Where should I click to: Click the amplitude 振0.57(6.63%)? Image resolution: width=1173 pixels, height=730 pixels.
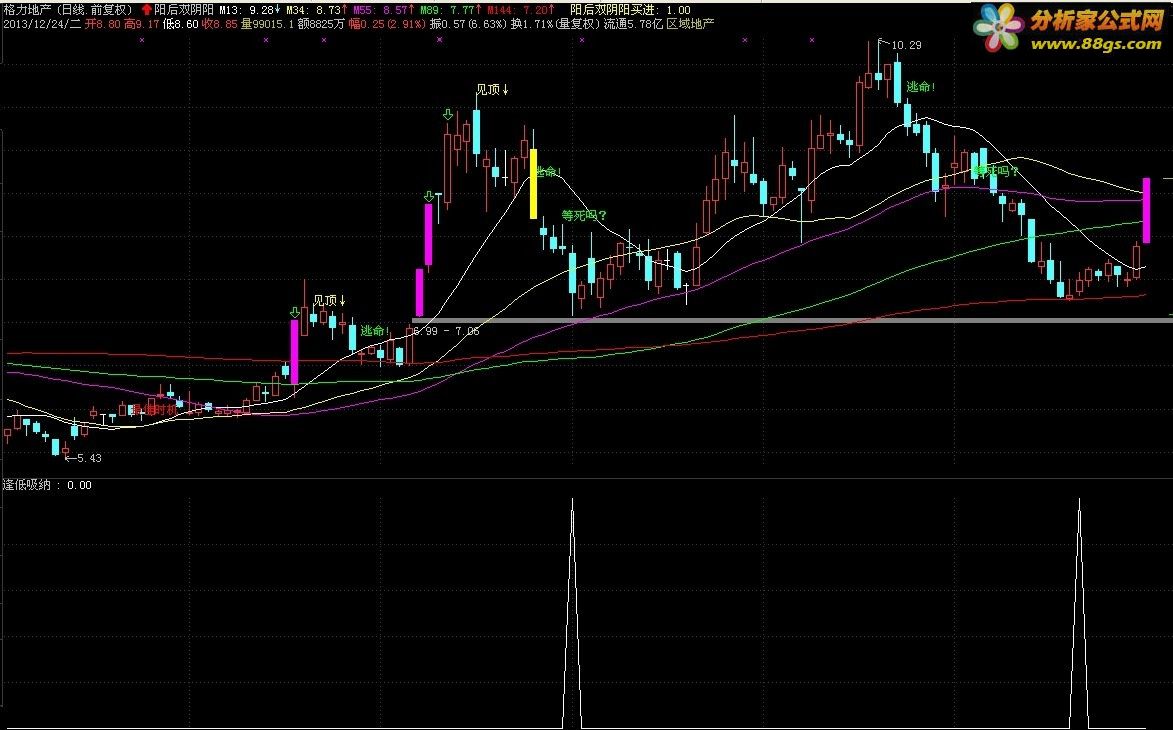point(468,23)
